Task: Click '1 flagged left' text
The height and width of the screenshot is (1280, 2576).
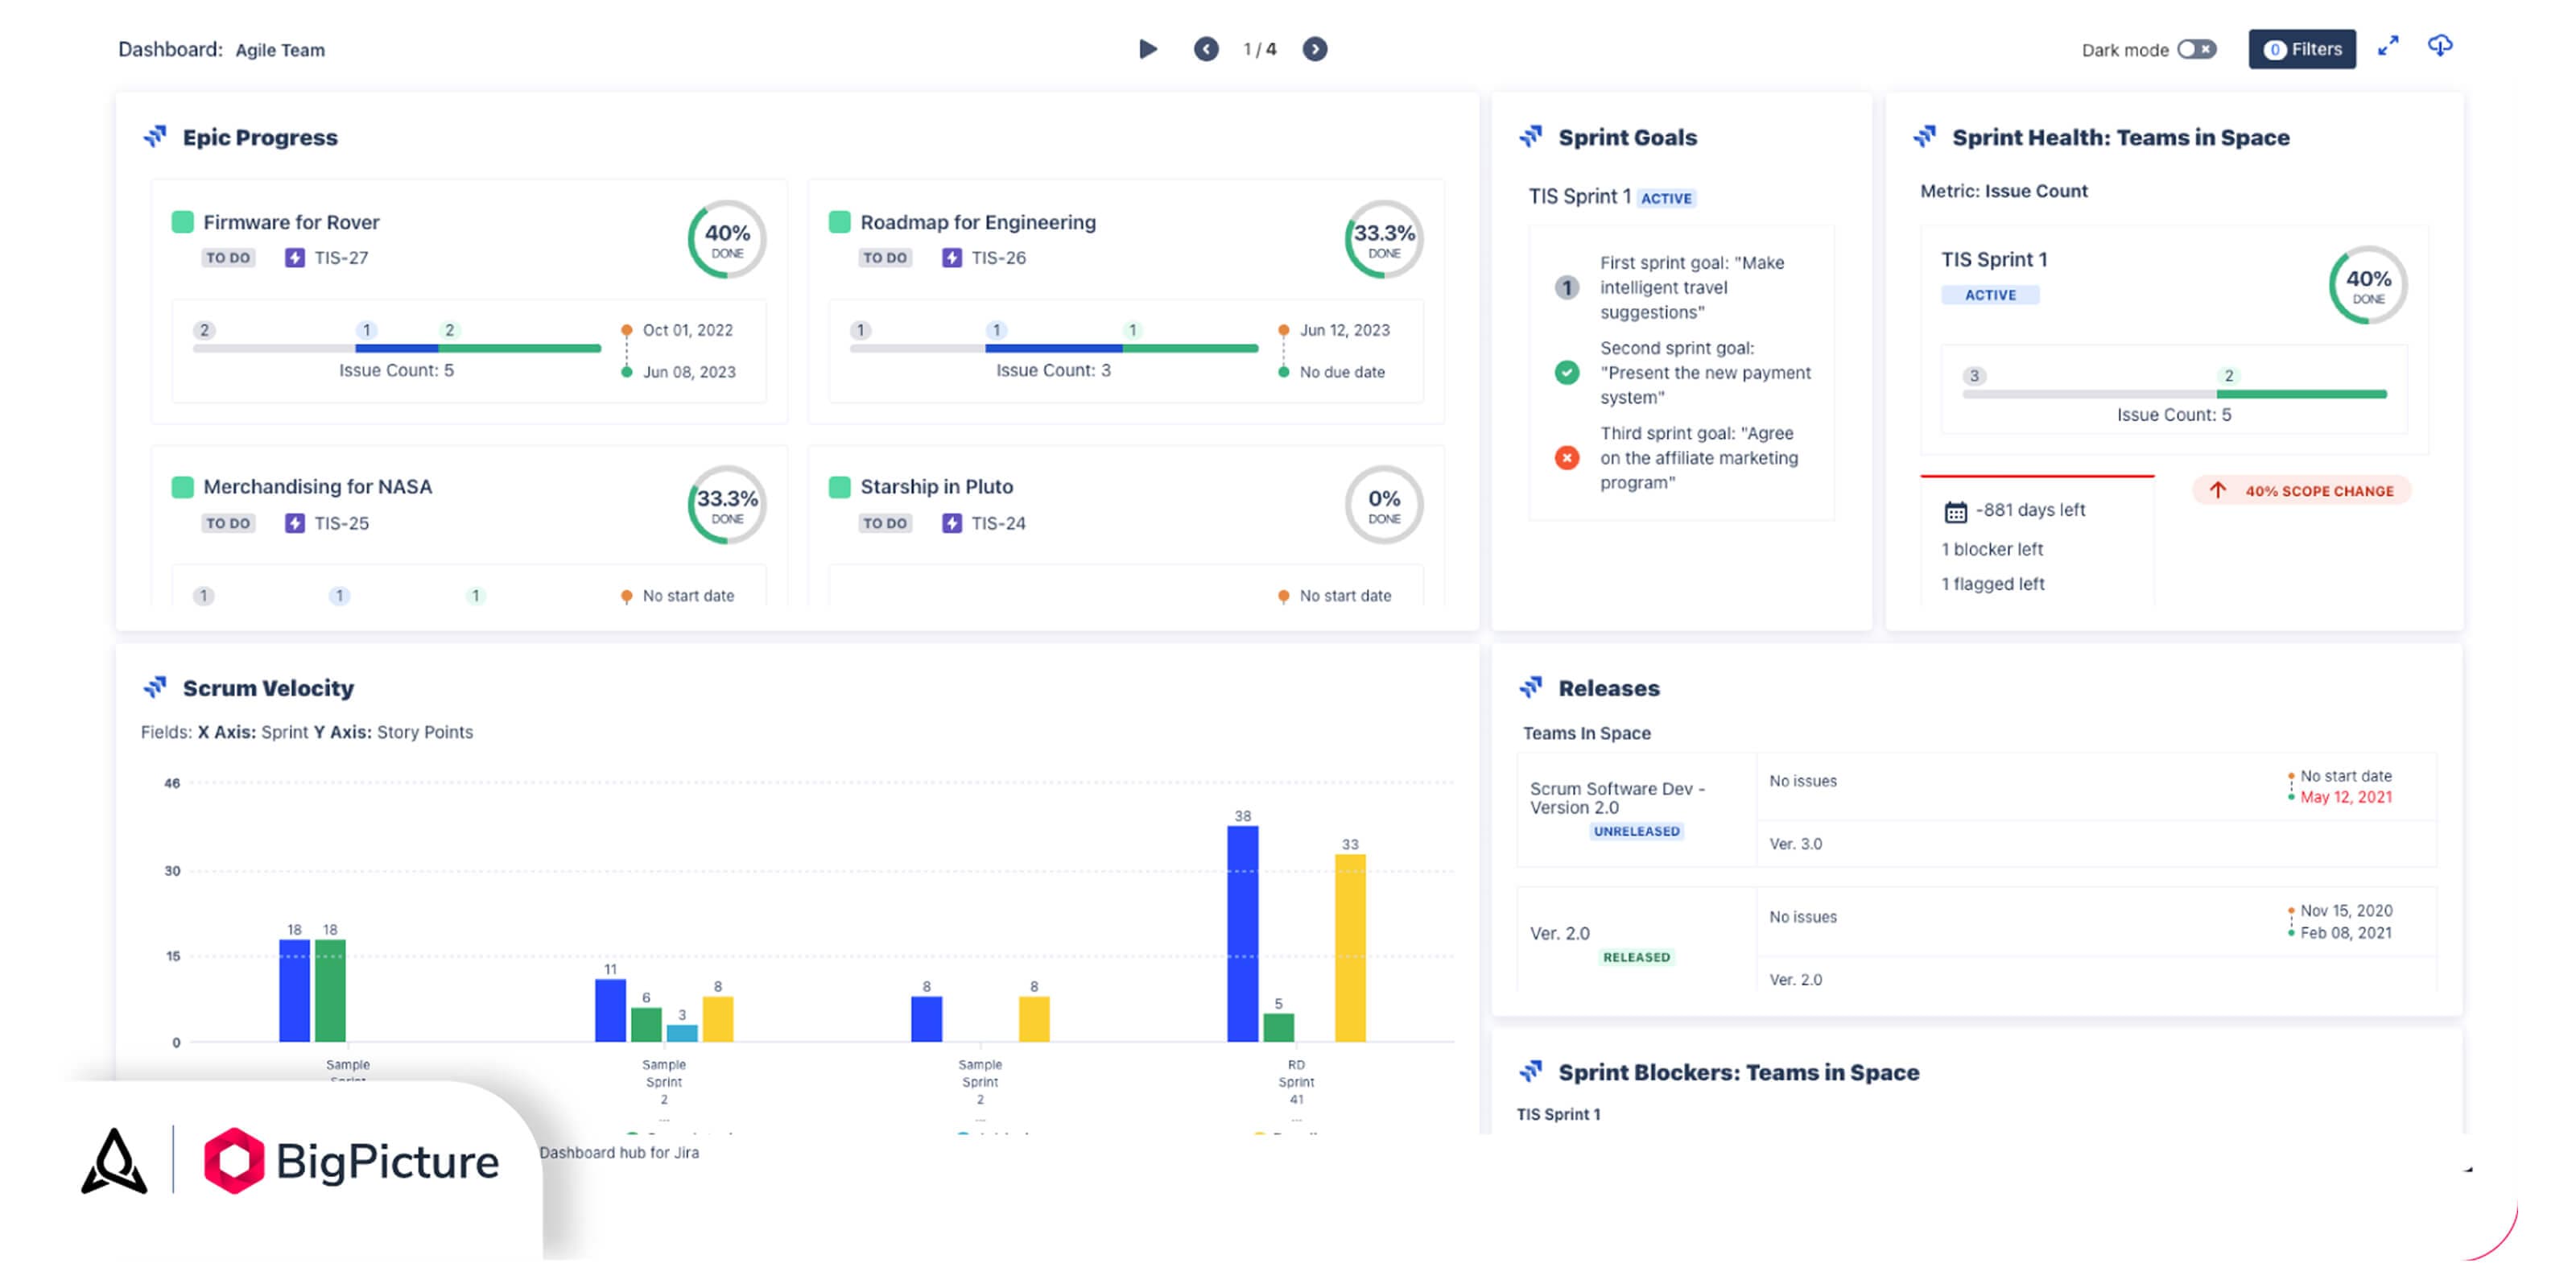Action: click(1993, 584)
